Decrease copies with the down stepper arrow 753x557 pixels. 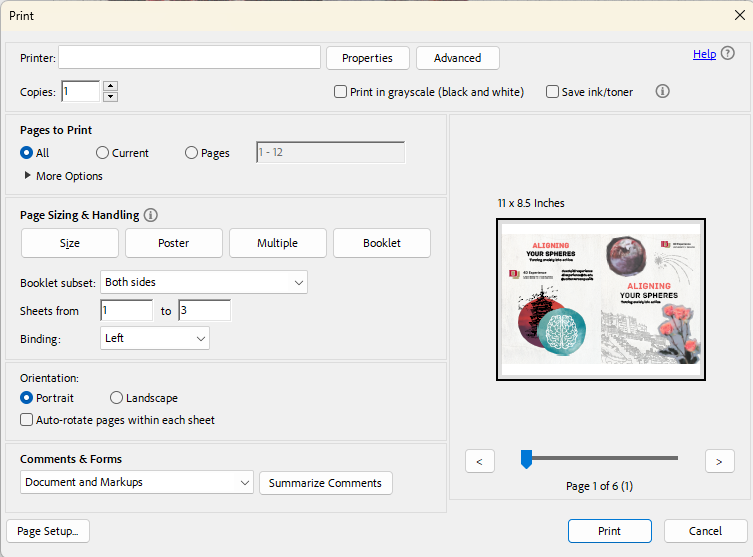[110, 97]
